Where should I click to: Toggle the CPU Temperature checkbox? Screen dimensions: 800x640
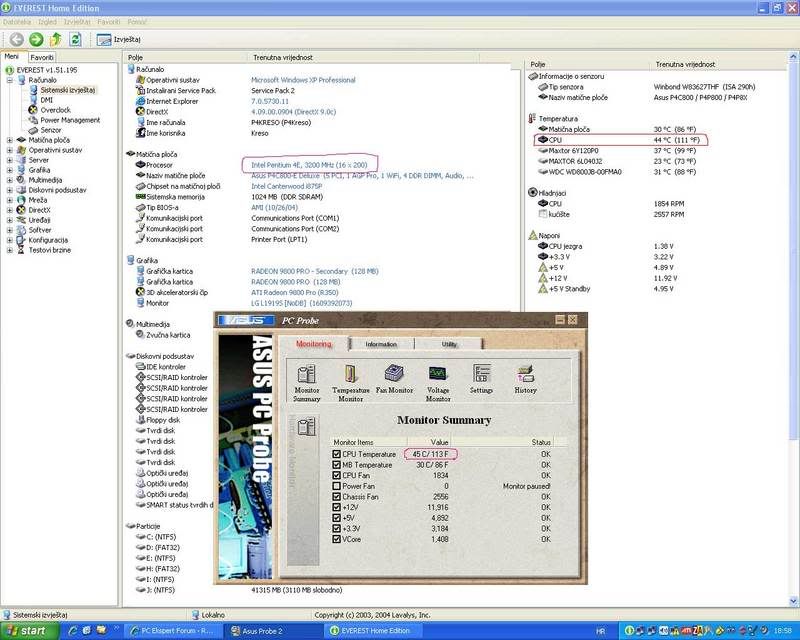tap(336, 454)
